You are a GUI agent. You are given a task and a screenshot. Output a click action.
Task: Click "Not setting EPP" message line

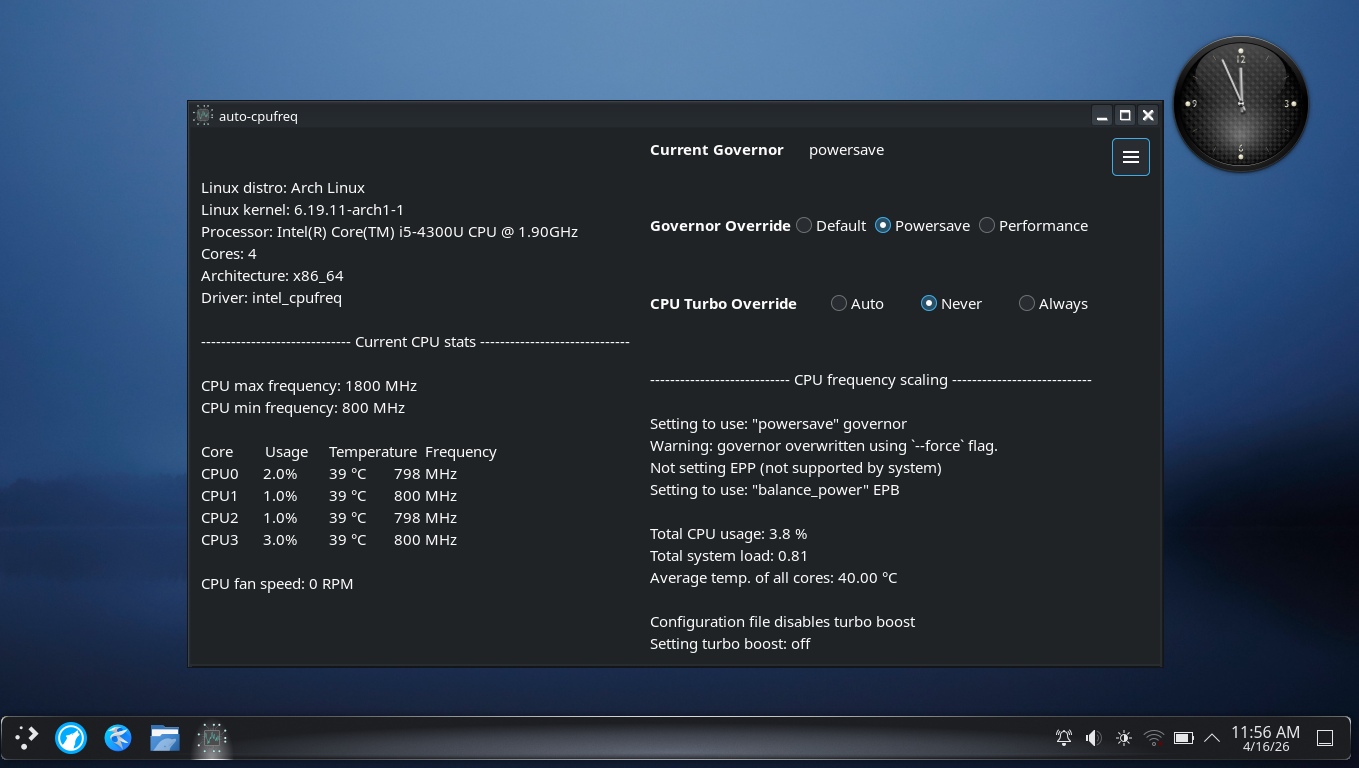click(x=796, y=468)
